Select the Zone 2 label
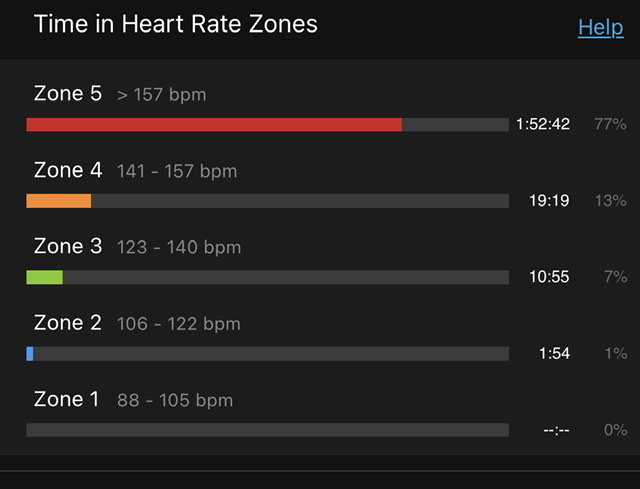The image size is (640, 489). 68,322
